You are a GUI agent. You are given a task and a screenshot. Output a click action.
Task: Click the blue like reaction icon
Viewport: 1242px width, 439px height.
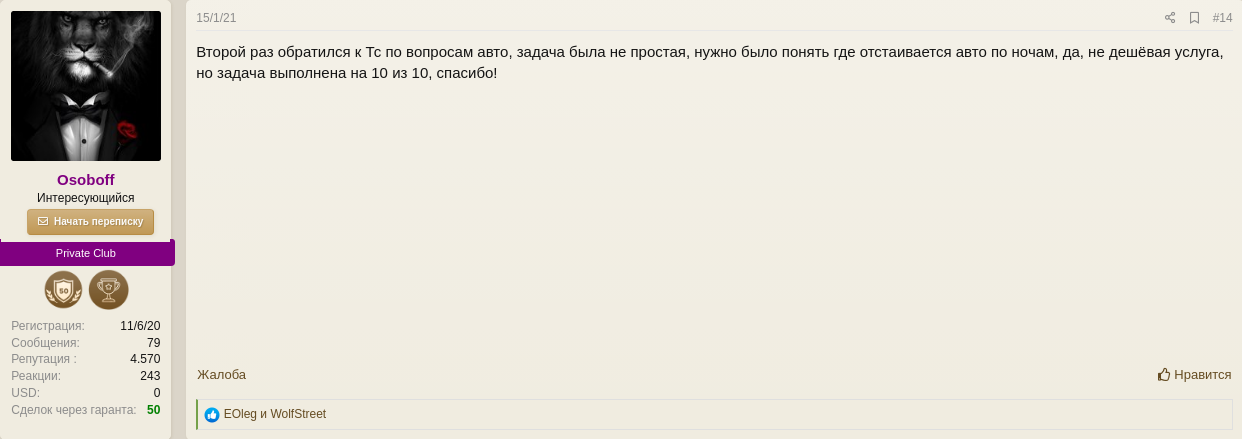212,415
